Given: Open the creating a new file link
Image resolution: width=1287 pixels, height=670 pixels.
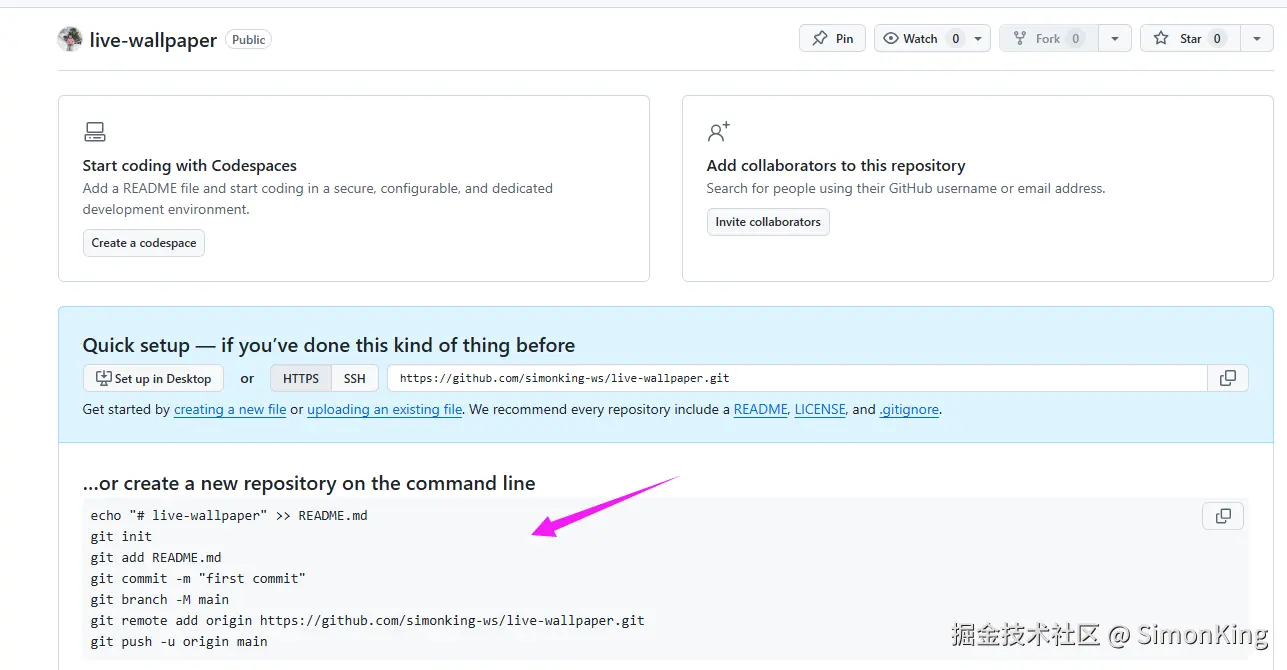Looking at the screenshot, I should [230, 410].
